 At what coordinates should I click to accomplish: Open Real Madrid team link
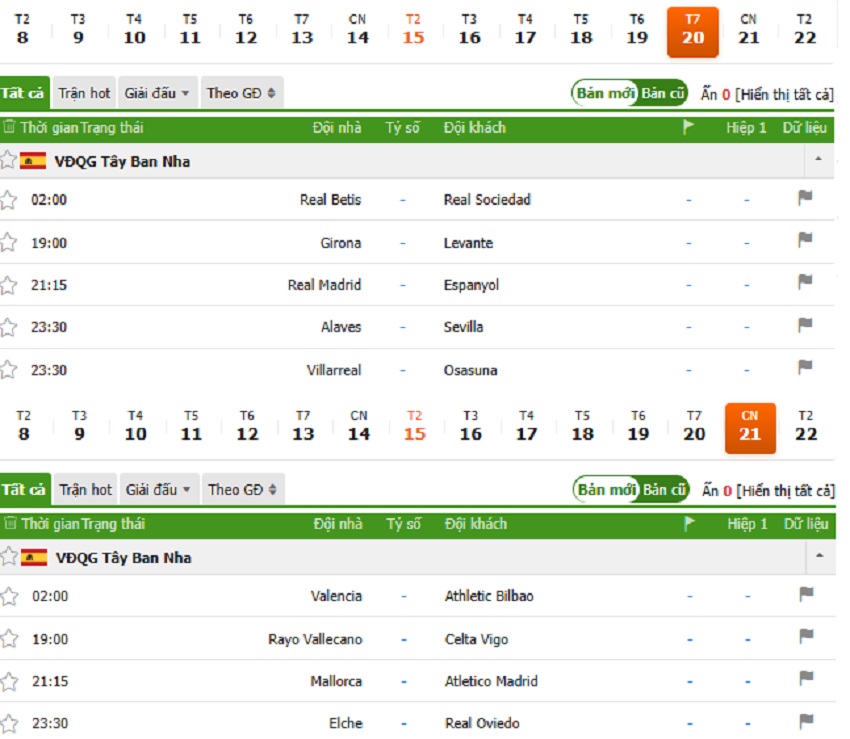pyautogui.click(x=324, y=285)
